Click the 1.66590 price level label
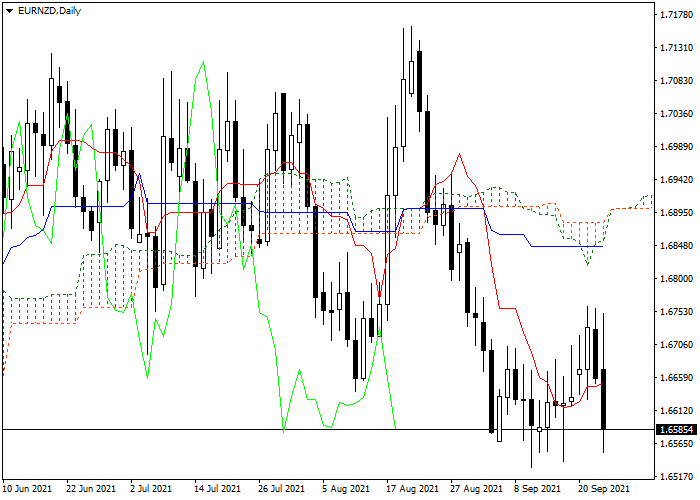The width and height of the screenshot is (700, 500). tap(676, 378)
